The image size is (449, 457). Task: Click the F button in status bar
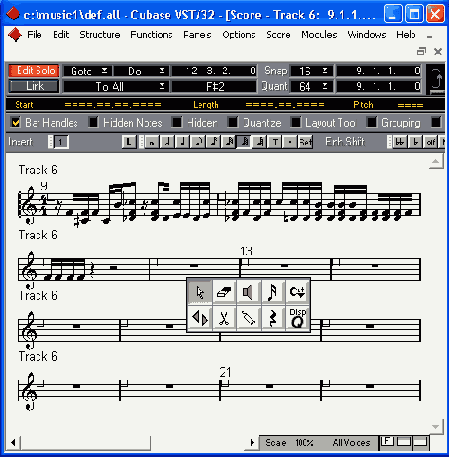(387, 441)
